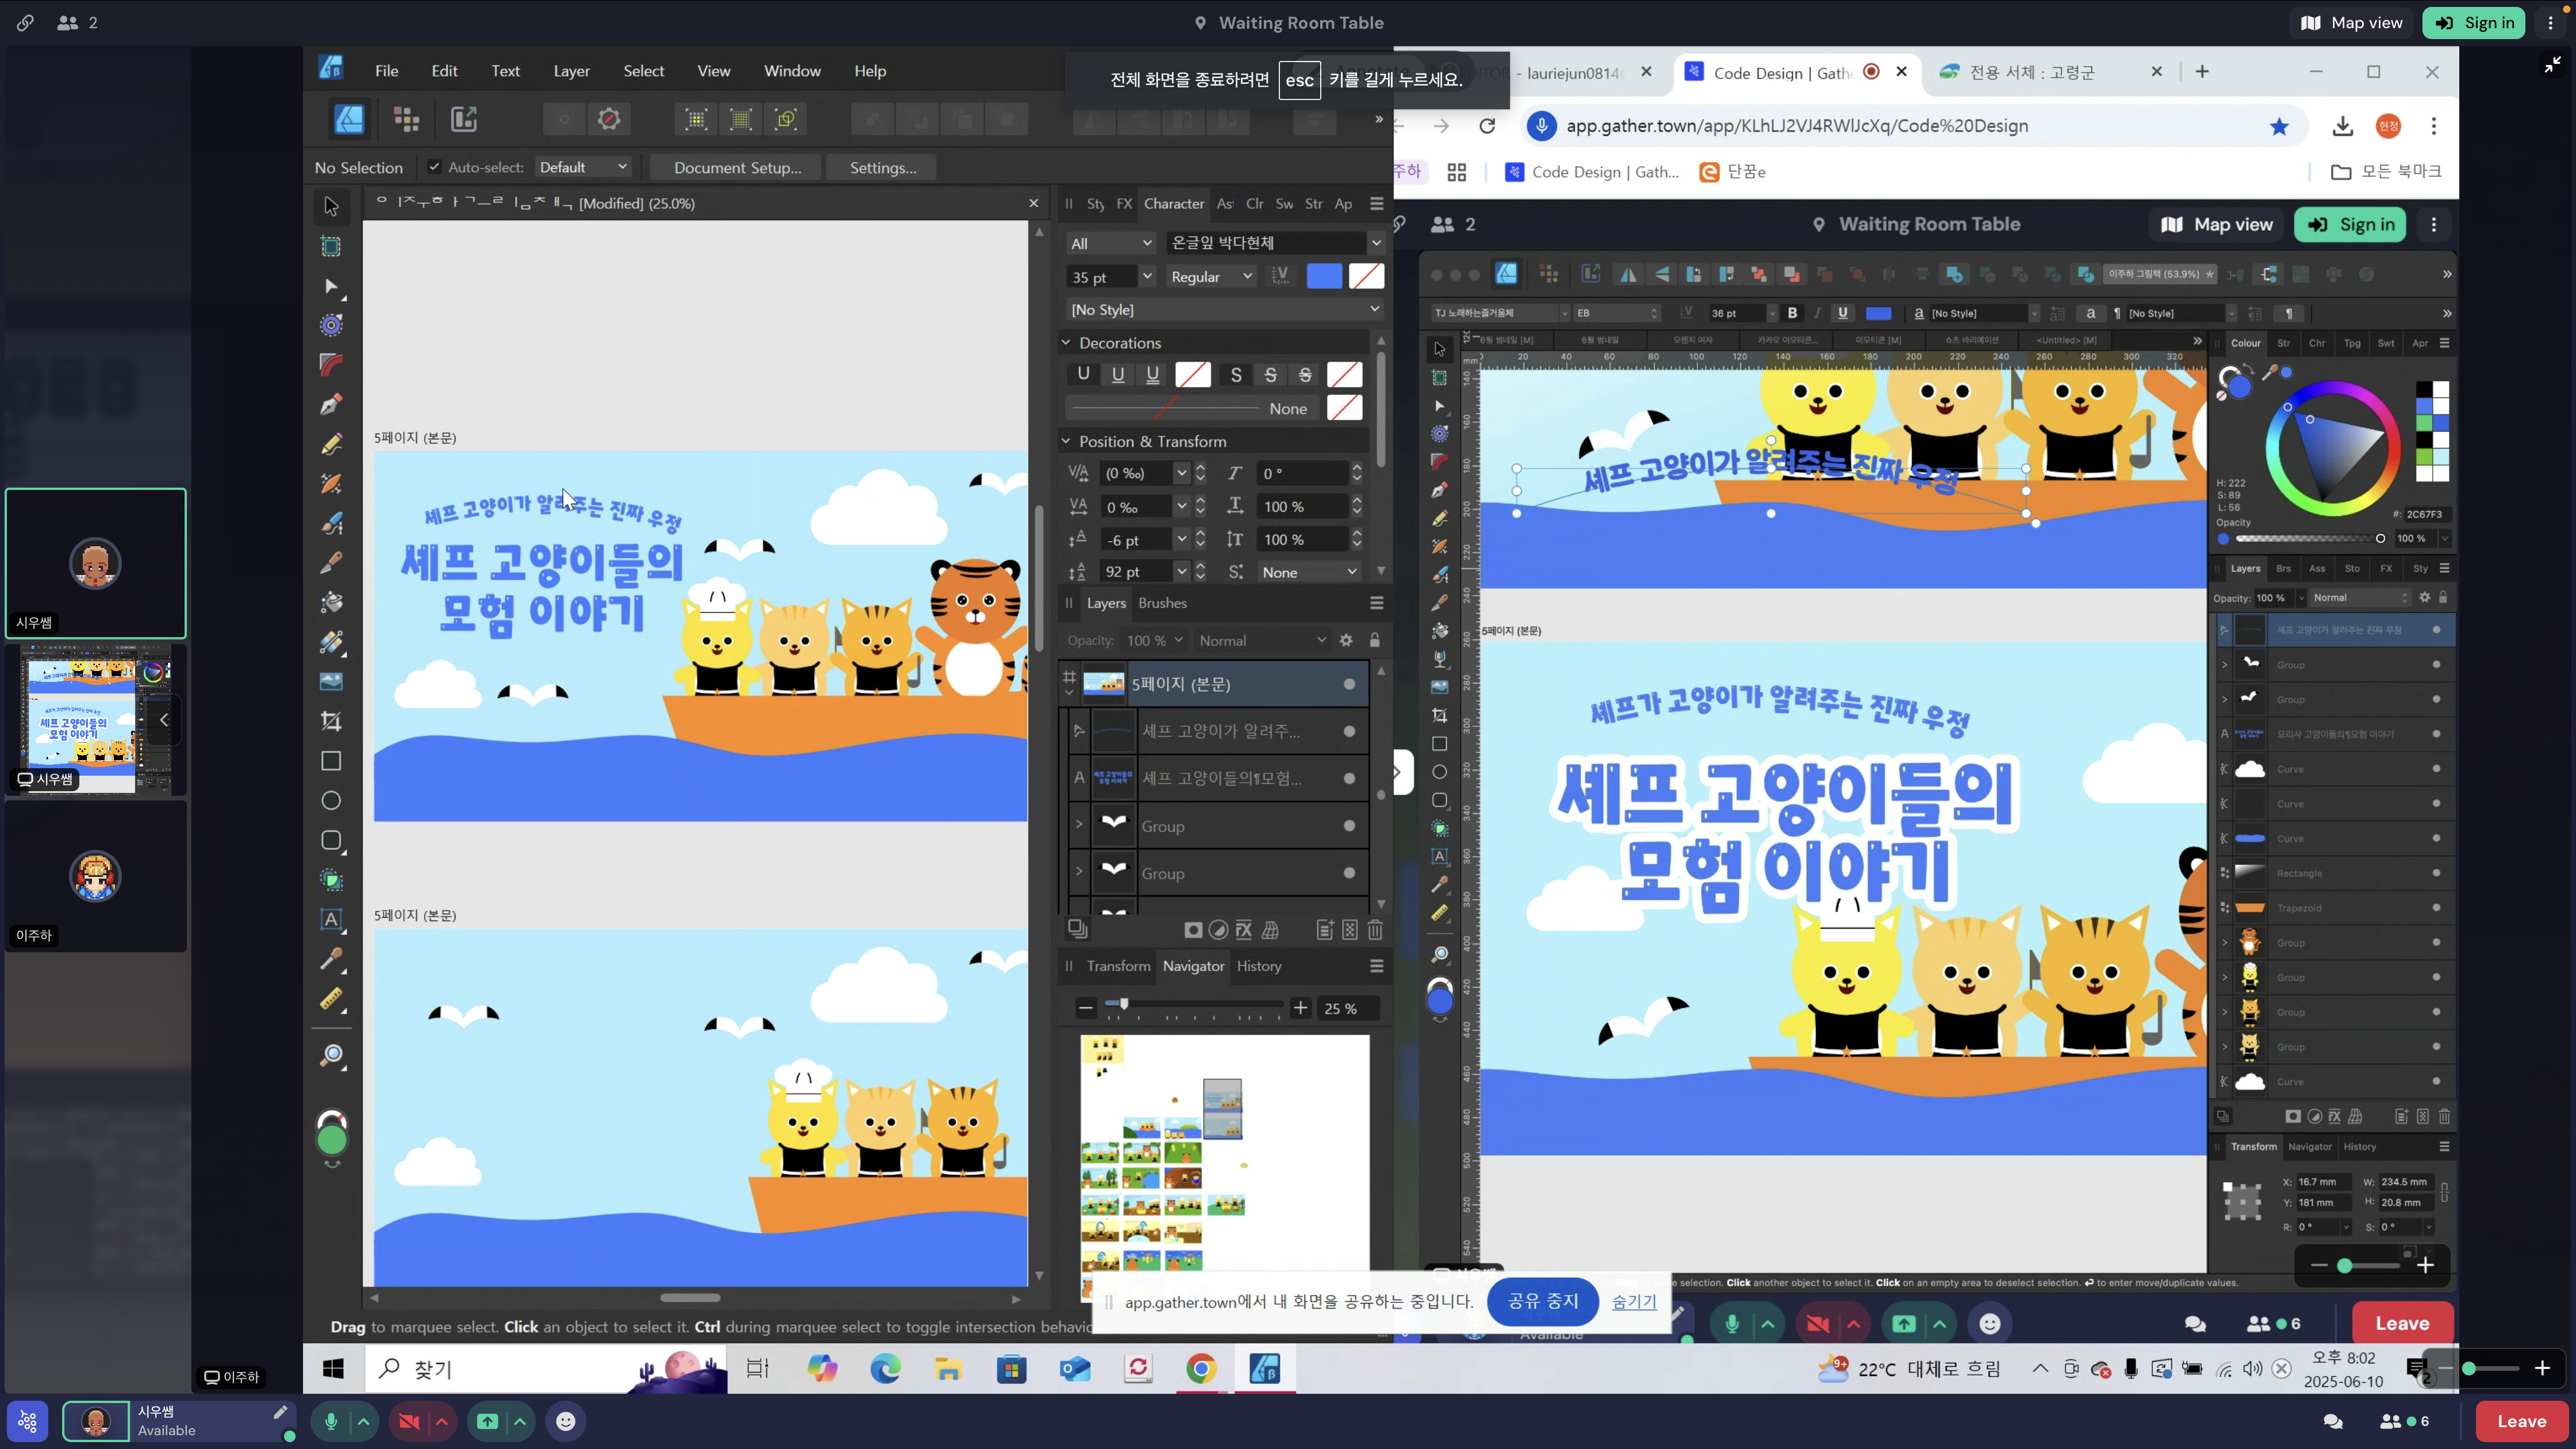Viewport: 2576px width, 1449px height.
Task: Open the Normal blend mode dropdown
Action: pyautogui.click(x=1262, y=640)
